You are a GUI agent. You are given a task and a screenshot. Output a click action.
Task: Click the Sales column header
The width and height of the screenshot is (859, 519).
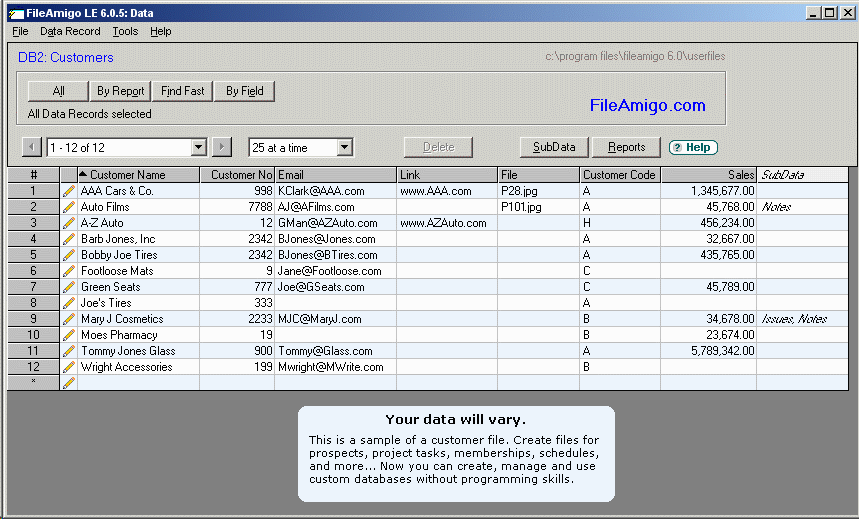coord(708,175)
